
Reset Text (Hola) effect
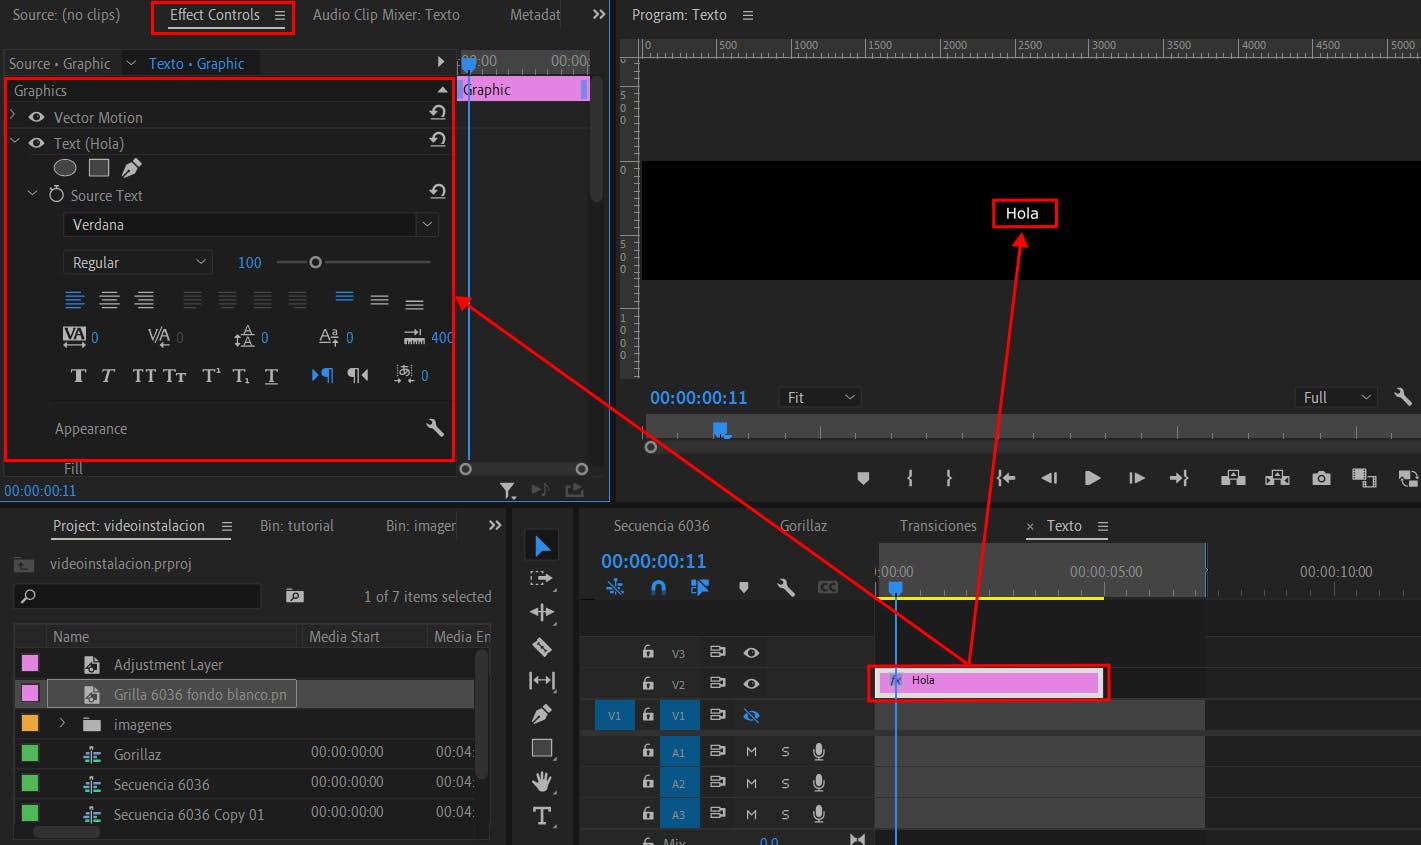[x=437, y=139]
